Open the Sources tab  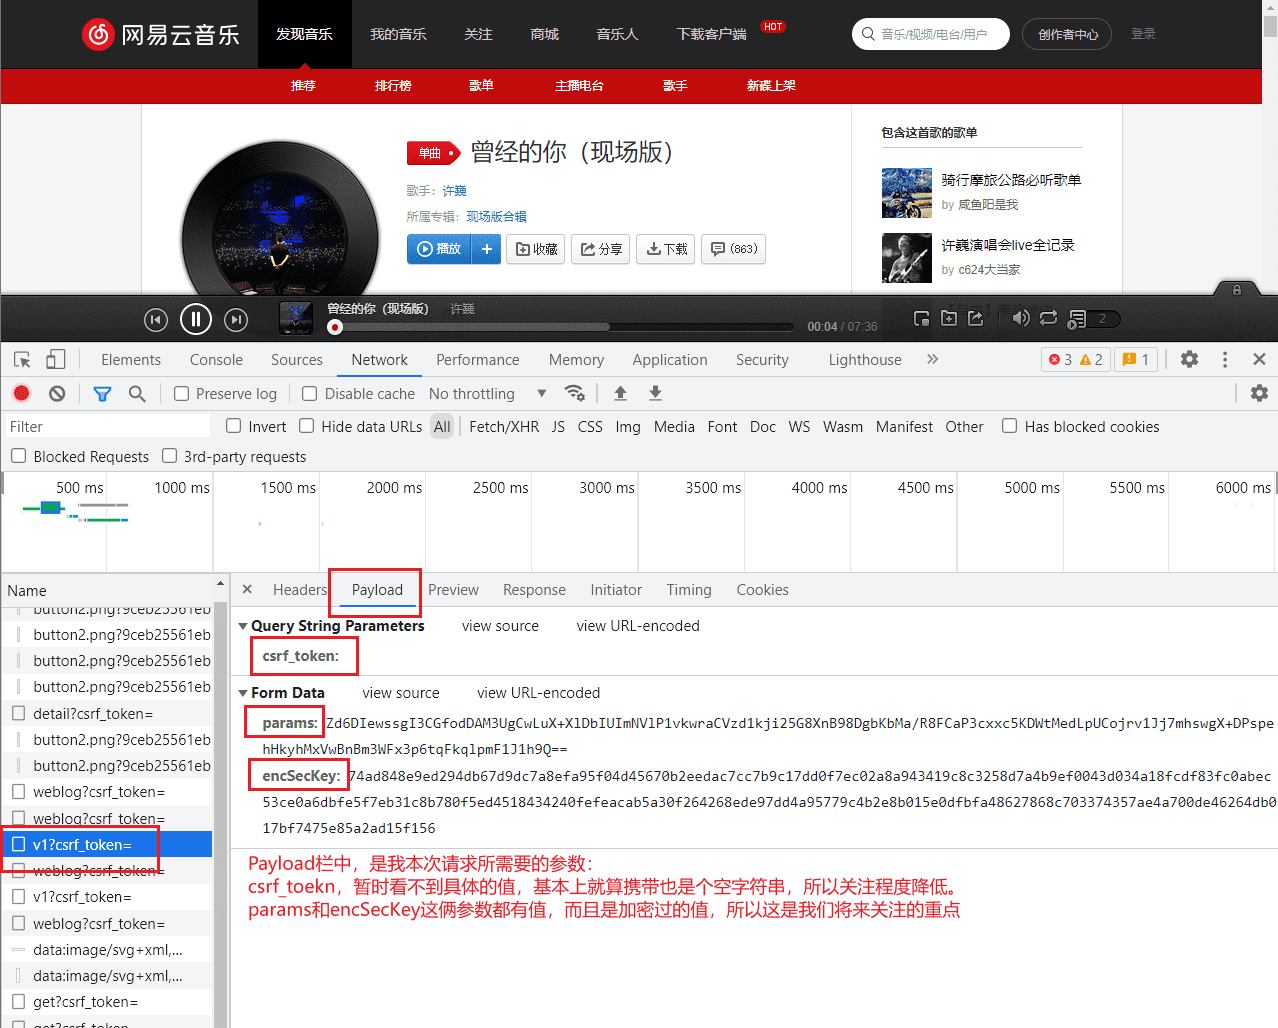[x=297, y=360]
